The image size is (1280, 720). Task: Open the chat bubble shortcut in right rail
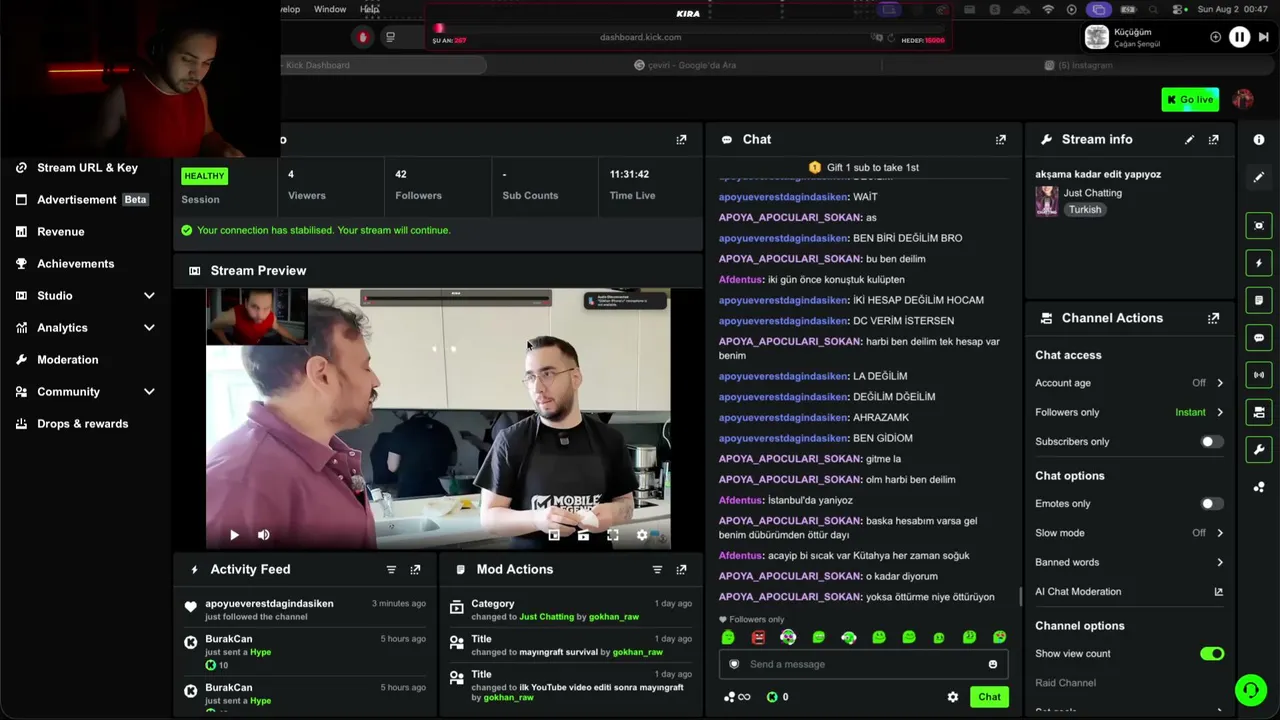point(1259,338)
